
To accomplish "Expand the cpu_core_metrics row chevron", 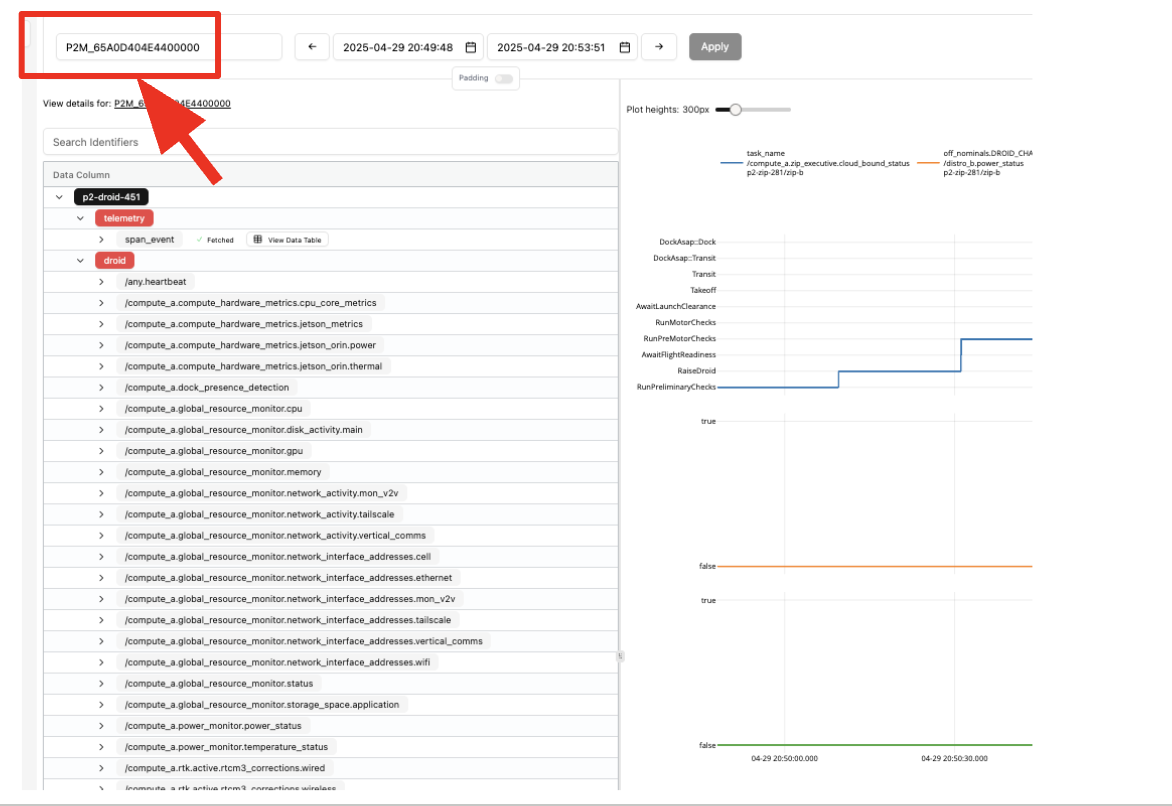I will [101, 303].
